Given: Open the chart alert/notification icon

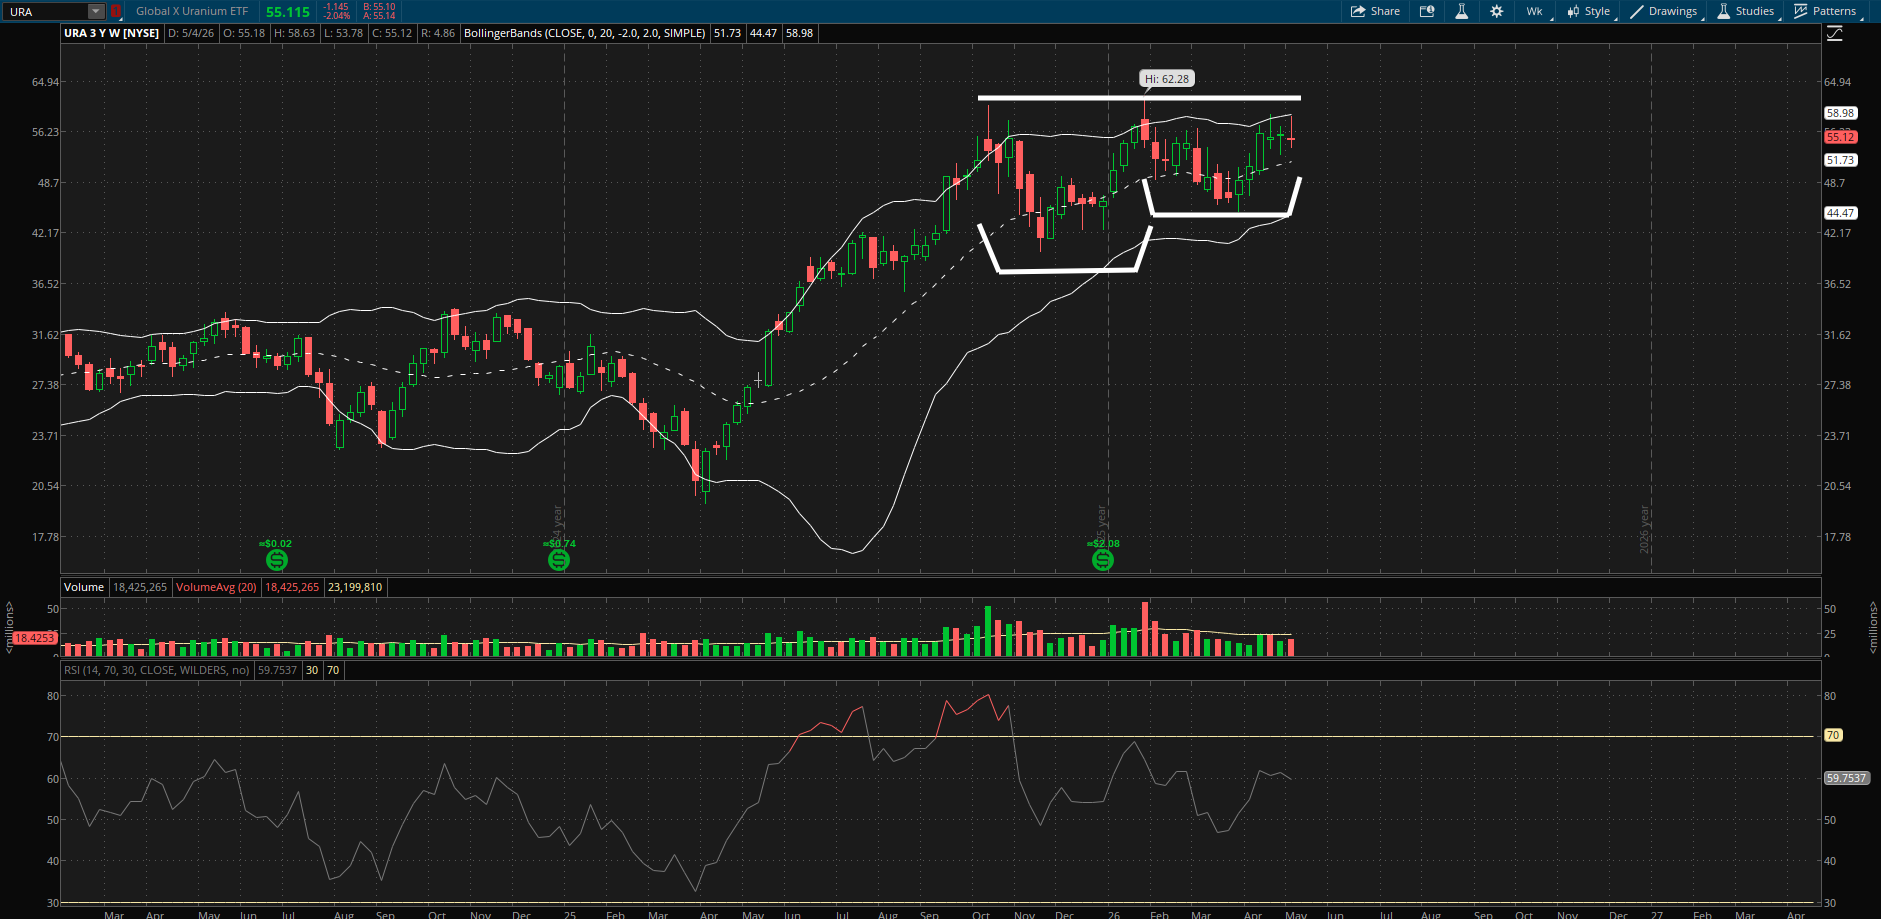Looking at the screenshot, I should point(1427,11).
